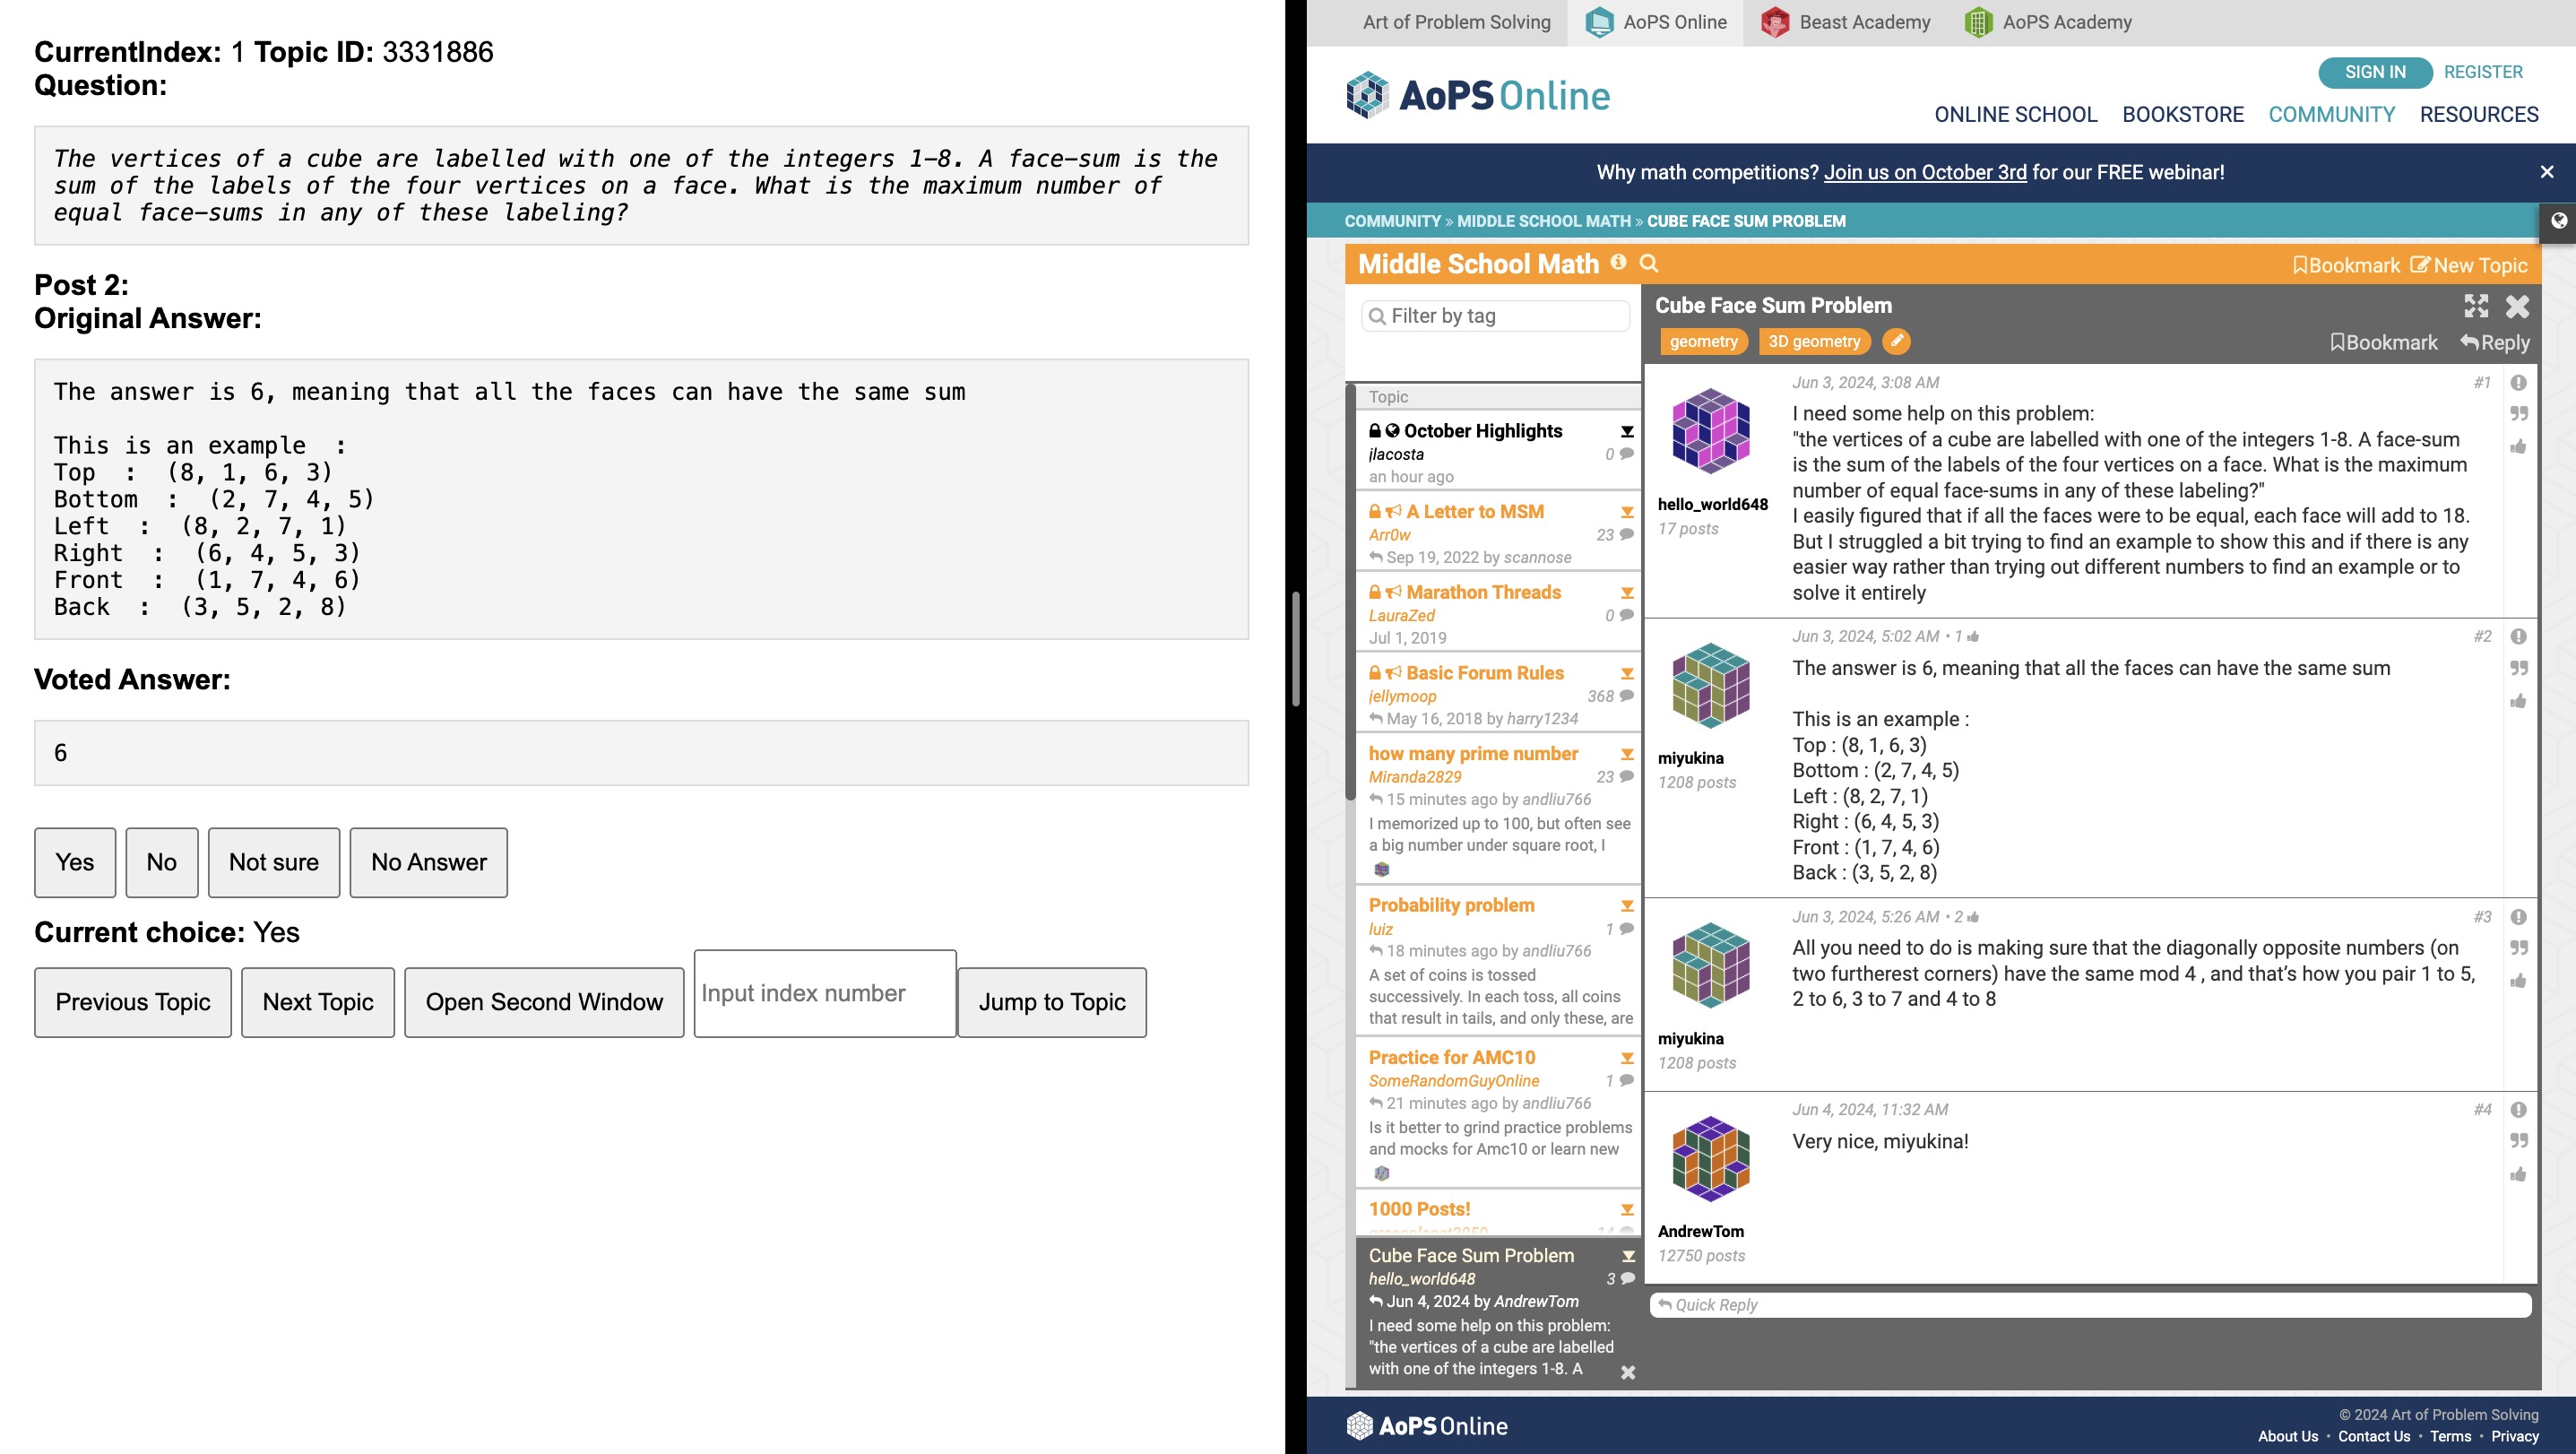Viewport: 2576px width, 1454px height.
Task: Open the Join us on October 3rd link
Action: [1924, 172]
